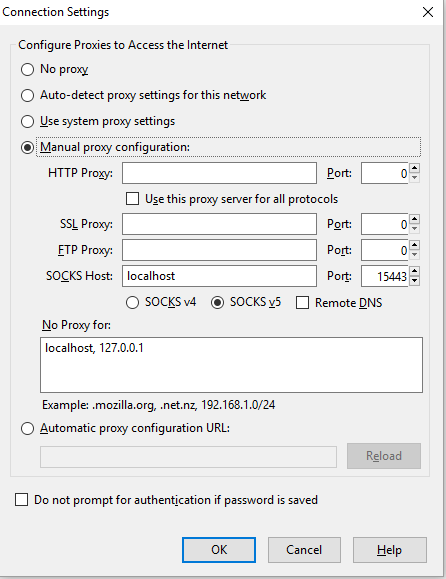Increase HTTP Proxy port with up arrow
Image resolution: width=446 pixels, height=579 pixels.
415,168
